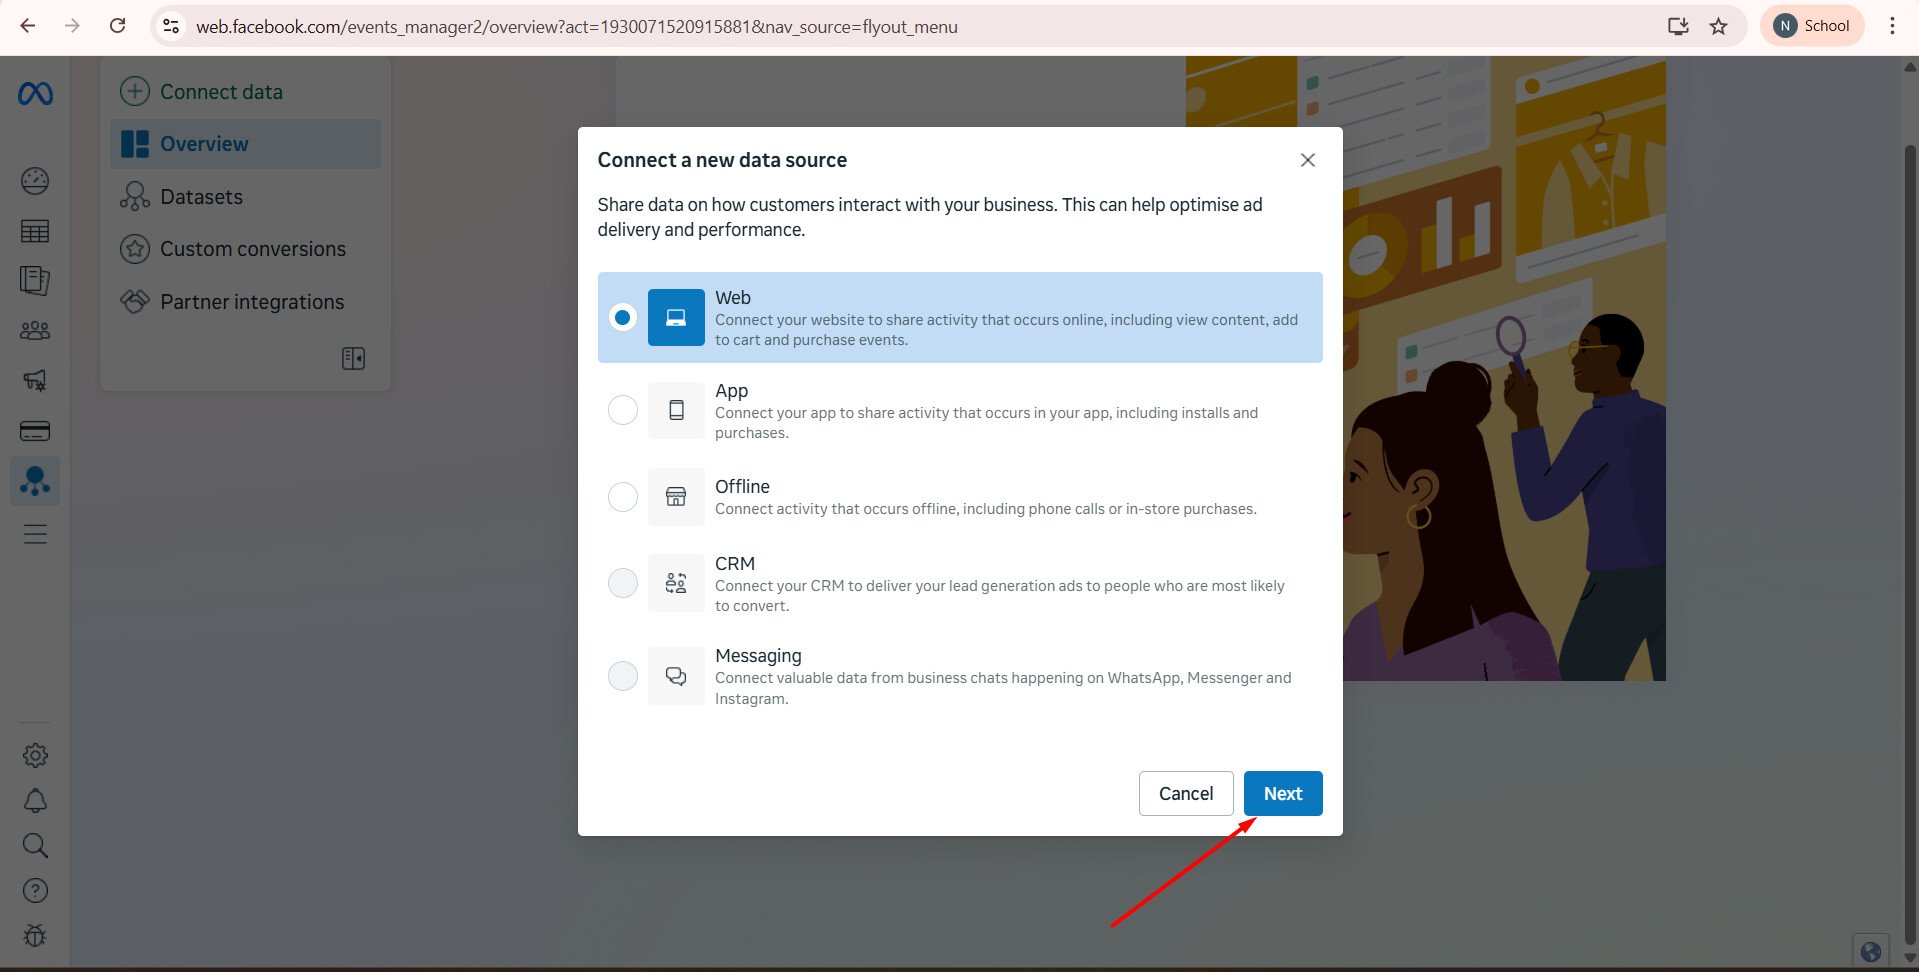The width and height of the screenshot is (1919, 972).
Task: Open the Audiences people icon in sidebar
Action: (35, 330)
